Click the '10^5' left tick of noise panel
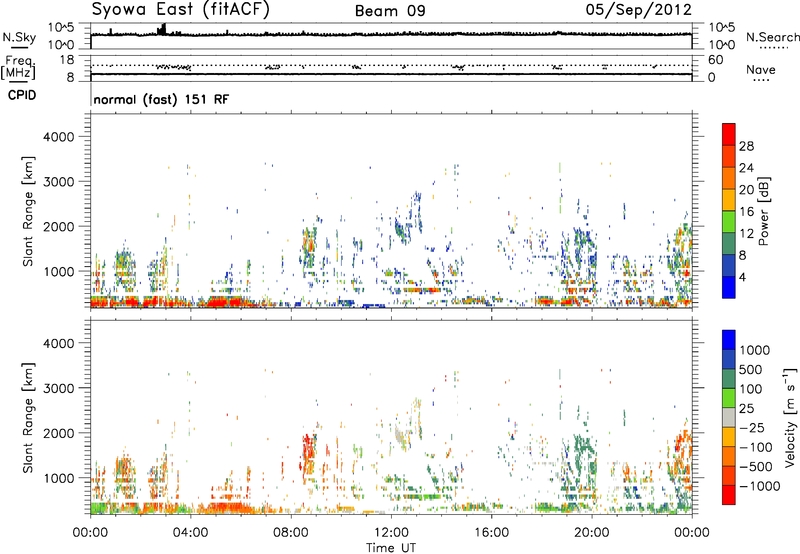 pos(61,27)
